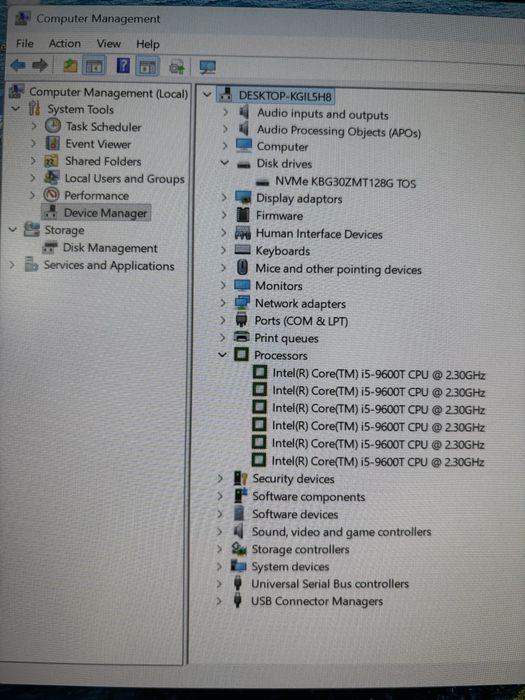525x700 pixels.
Task: Toggle the Show/Hide Action Pane icon
Action: 148,67
